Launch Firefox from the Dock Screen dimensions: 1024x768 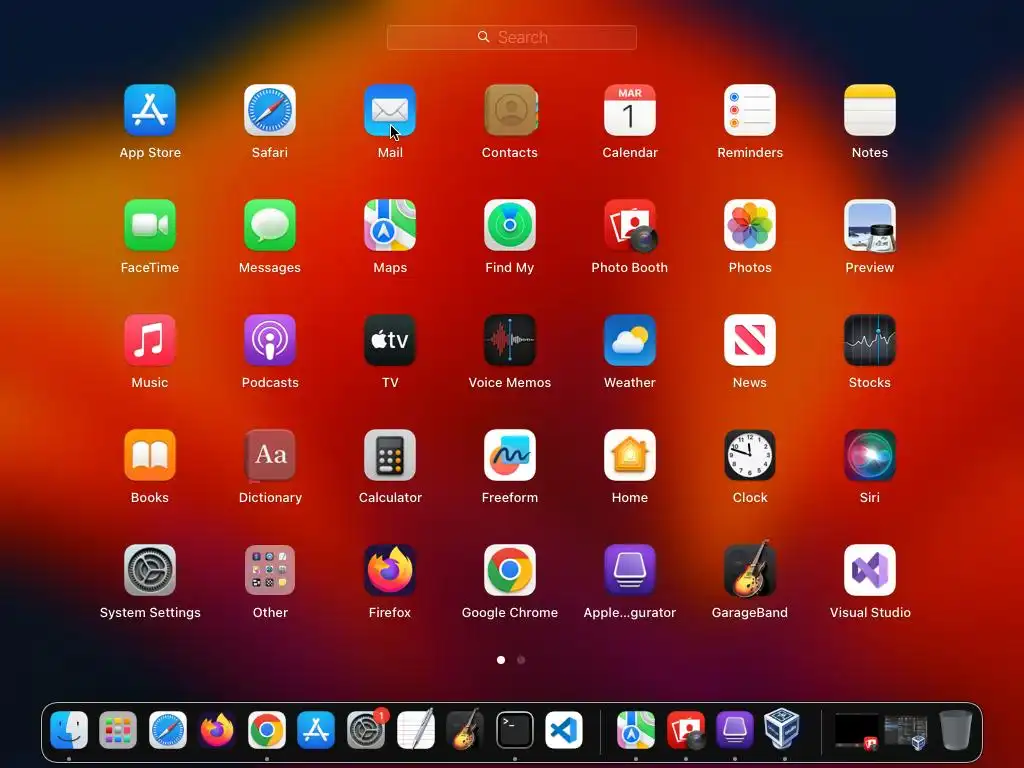(x=217, y=729)
